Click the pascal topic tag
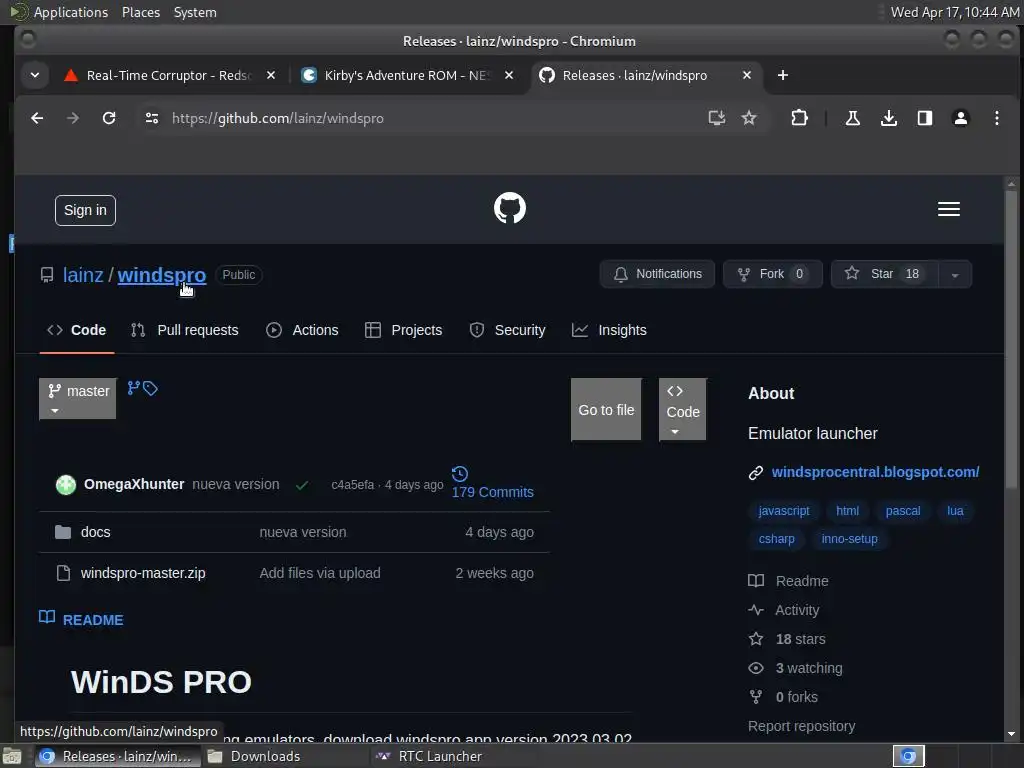Image resolution: width=1024 pixels, height=768 pixels. point(903,511)
